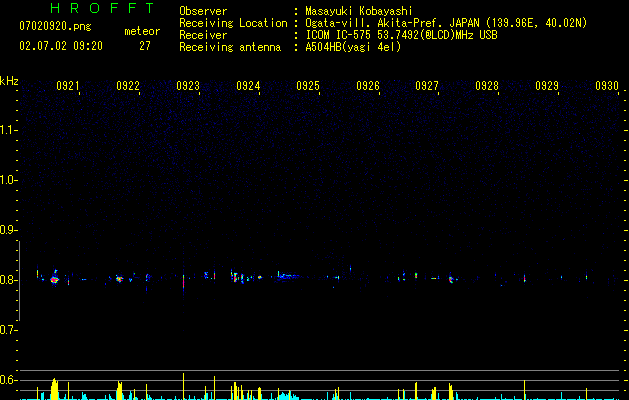Click the kHz axis unit label

pos(9,81)
